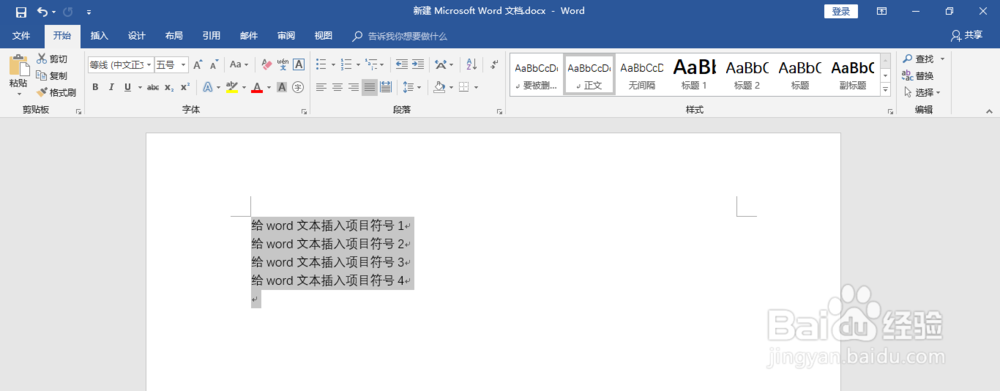Screen dimensions: 1000x391
Task: Click the multilevel list icon
Action: [371, 64]
